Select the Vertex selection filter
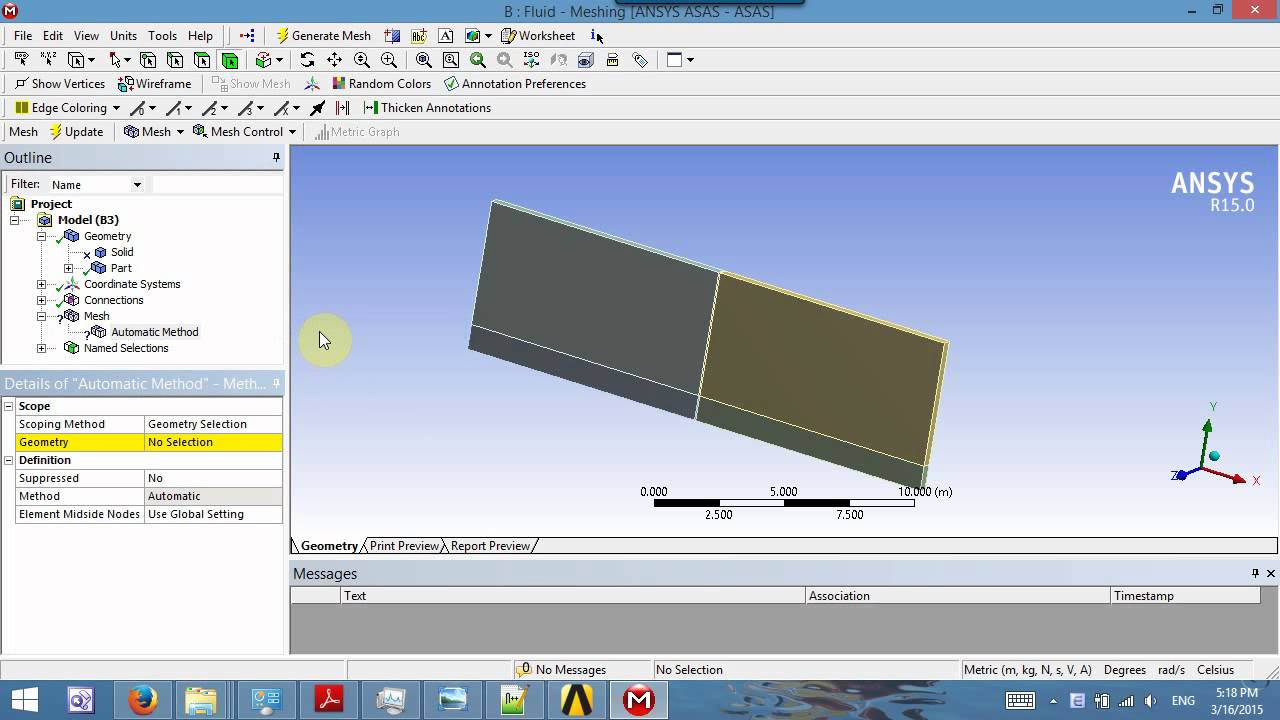 148,60
